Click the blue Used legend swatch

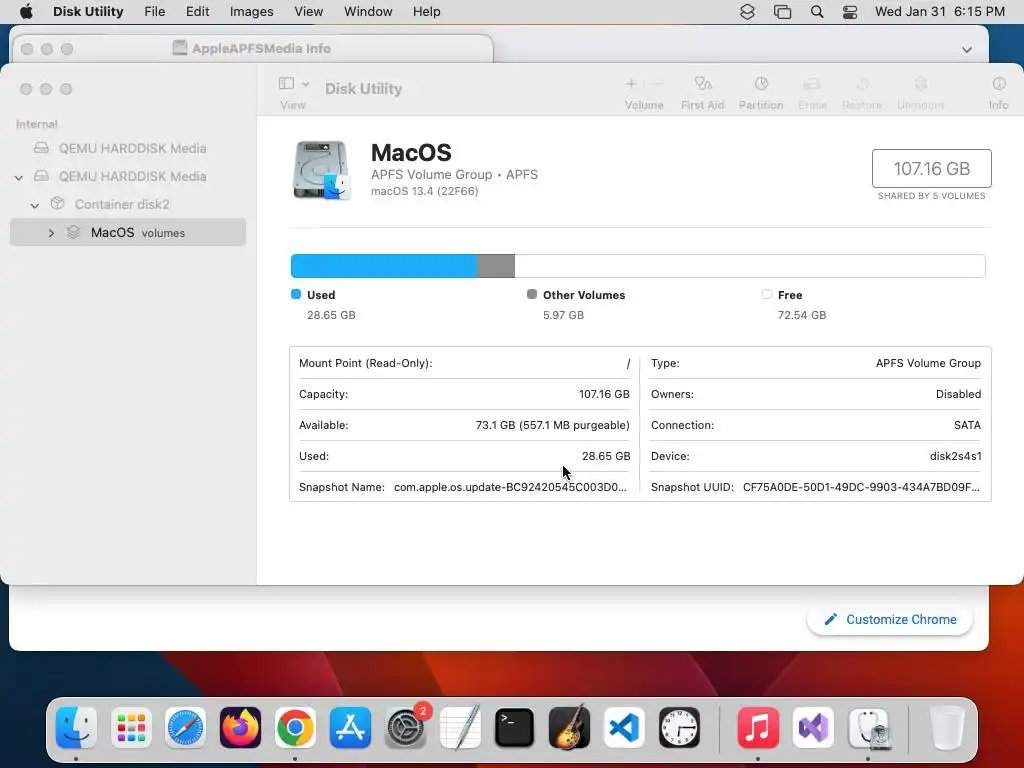point(296,295)
